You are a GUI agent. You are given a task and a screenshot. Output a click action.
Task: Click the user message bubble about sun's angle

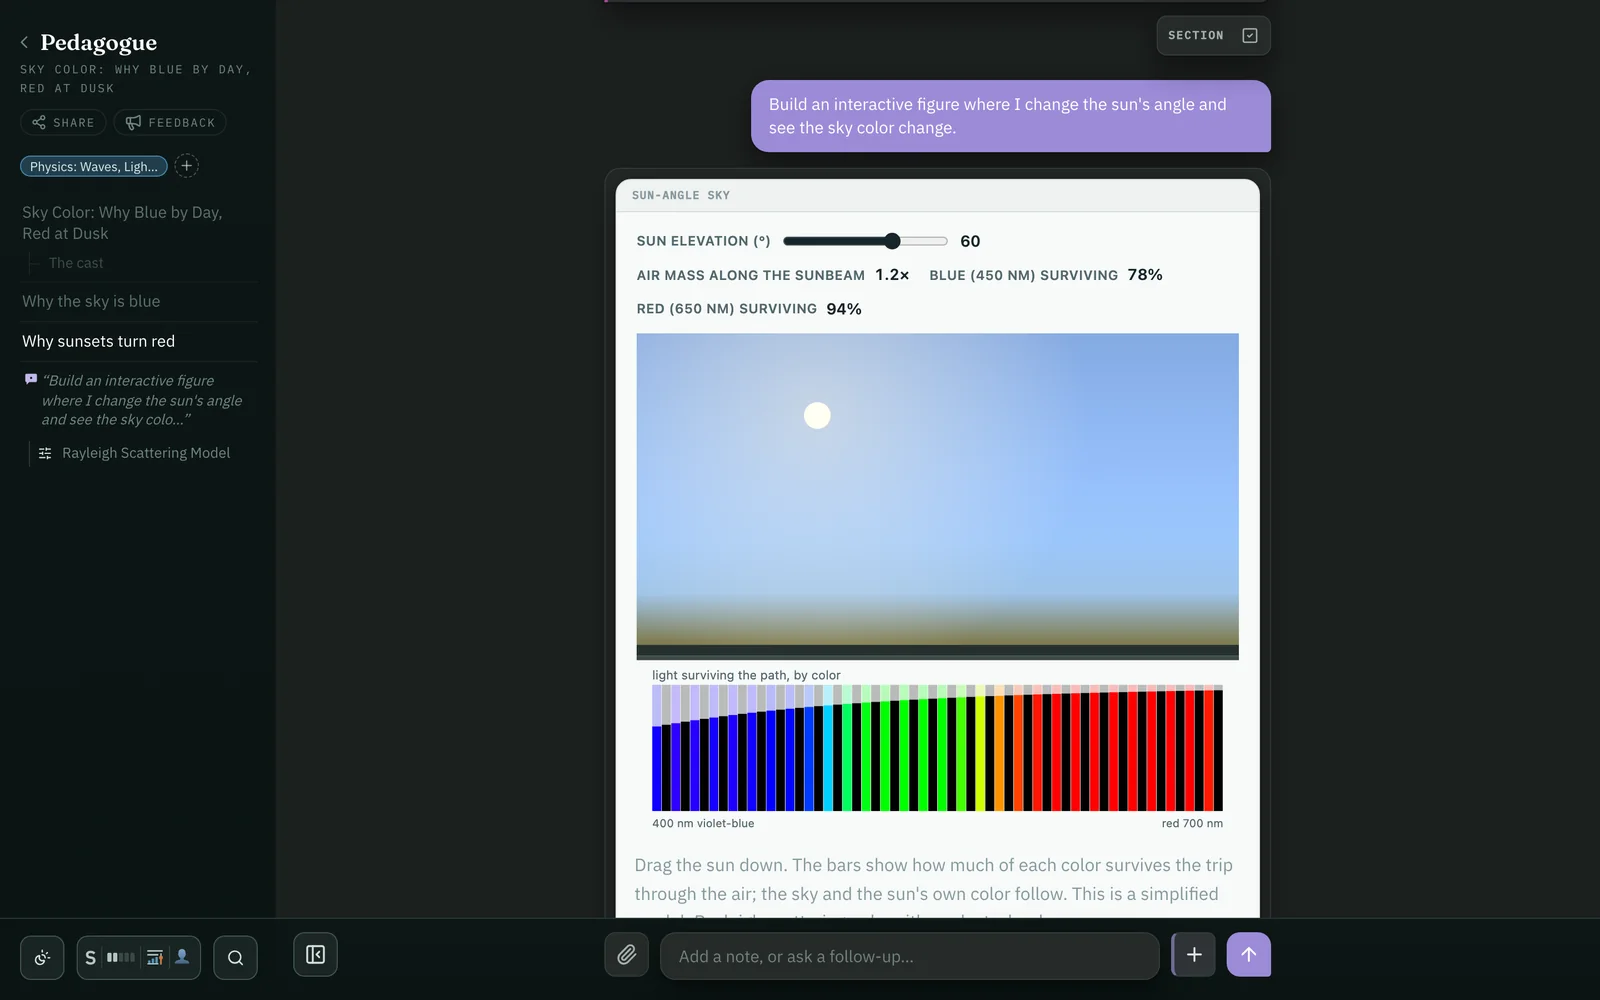tap(1010, 116)
